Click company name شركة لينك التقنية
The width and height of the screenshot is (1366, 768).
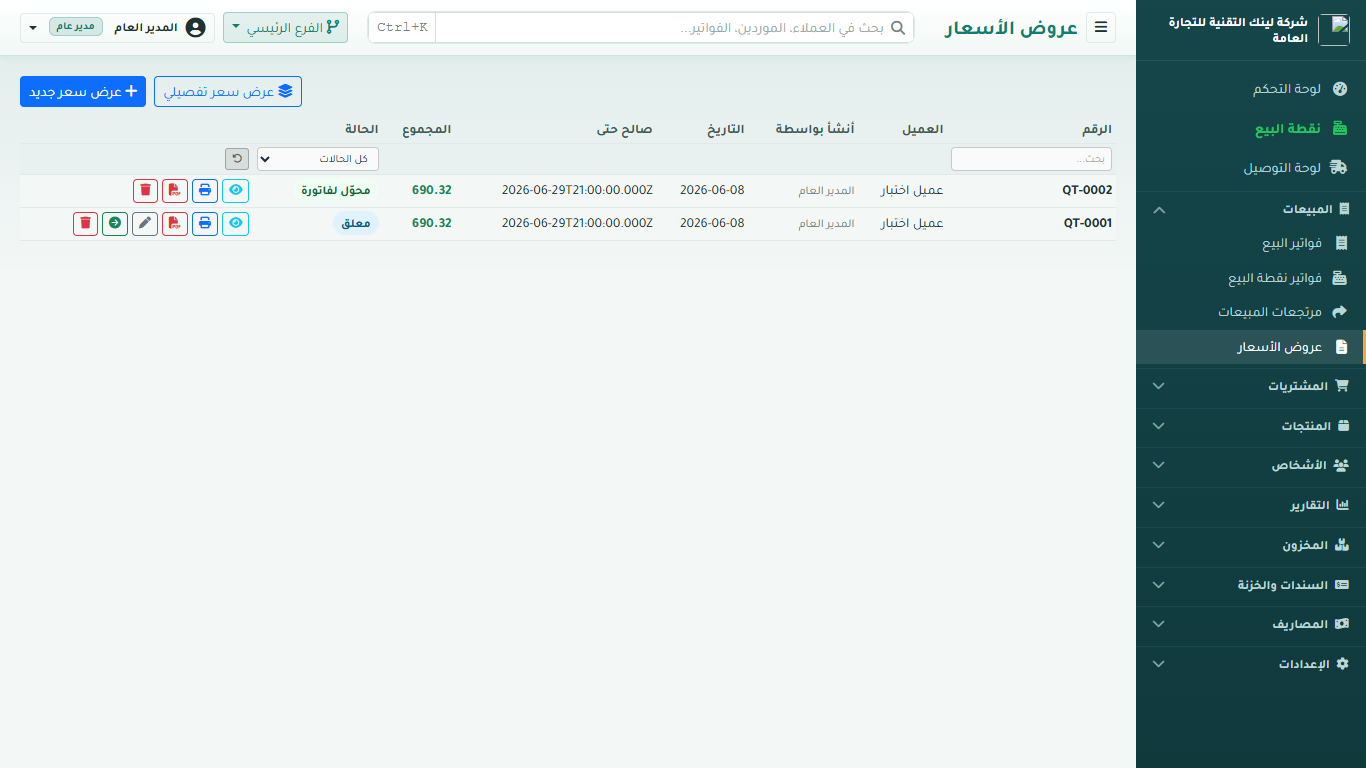click(1238, 29)
